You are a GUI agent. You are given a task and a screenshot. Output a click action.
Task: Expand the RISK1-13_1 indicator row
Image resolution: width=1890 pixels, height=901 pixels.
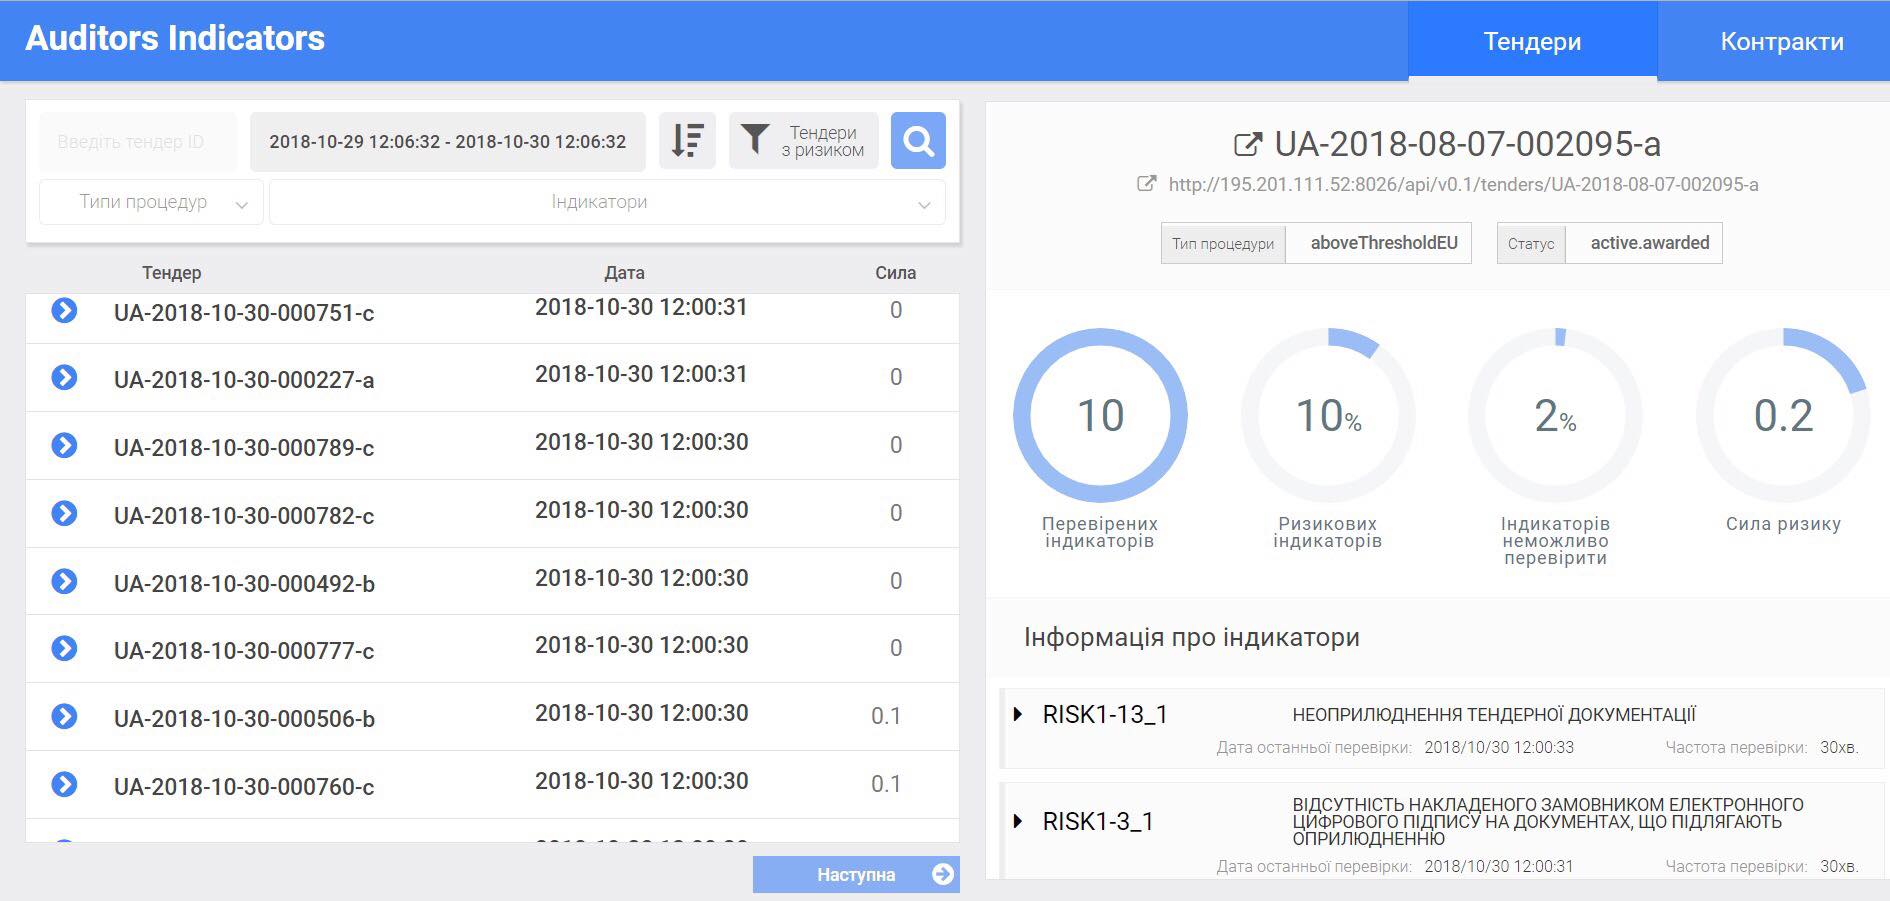coord(1018,714)
